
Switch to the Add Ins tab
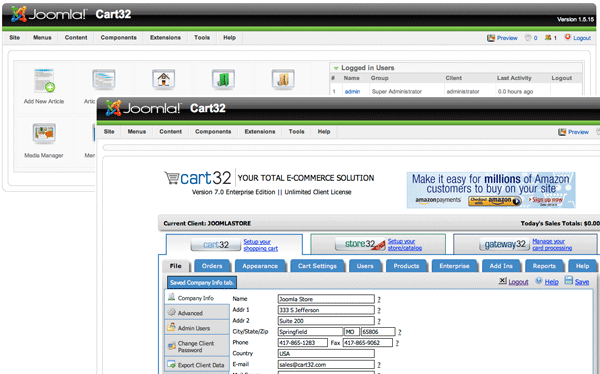(501, 266)
